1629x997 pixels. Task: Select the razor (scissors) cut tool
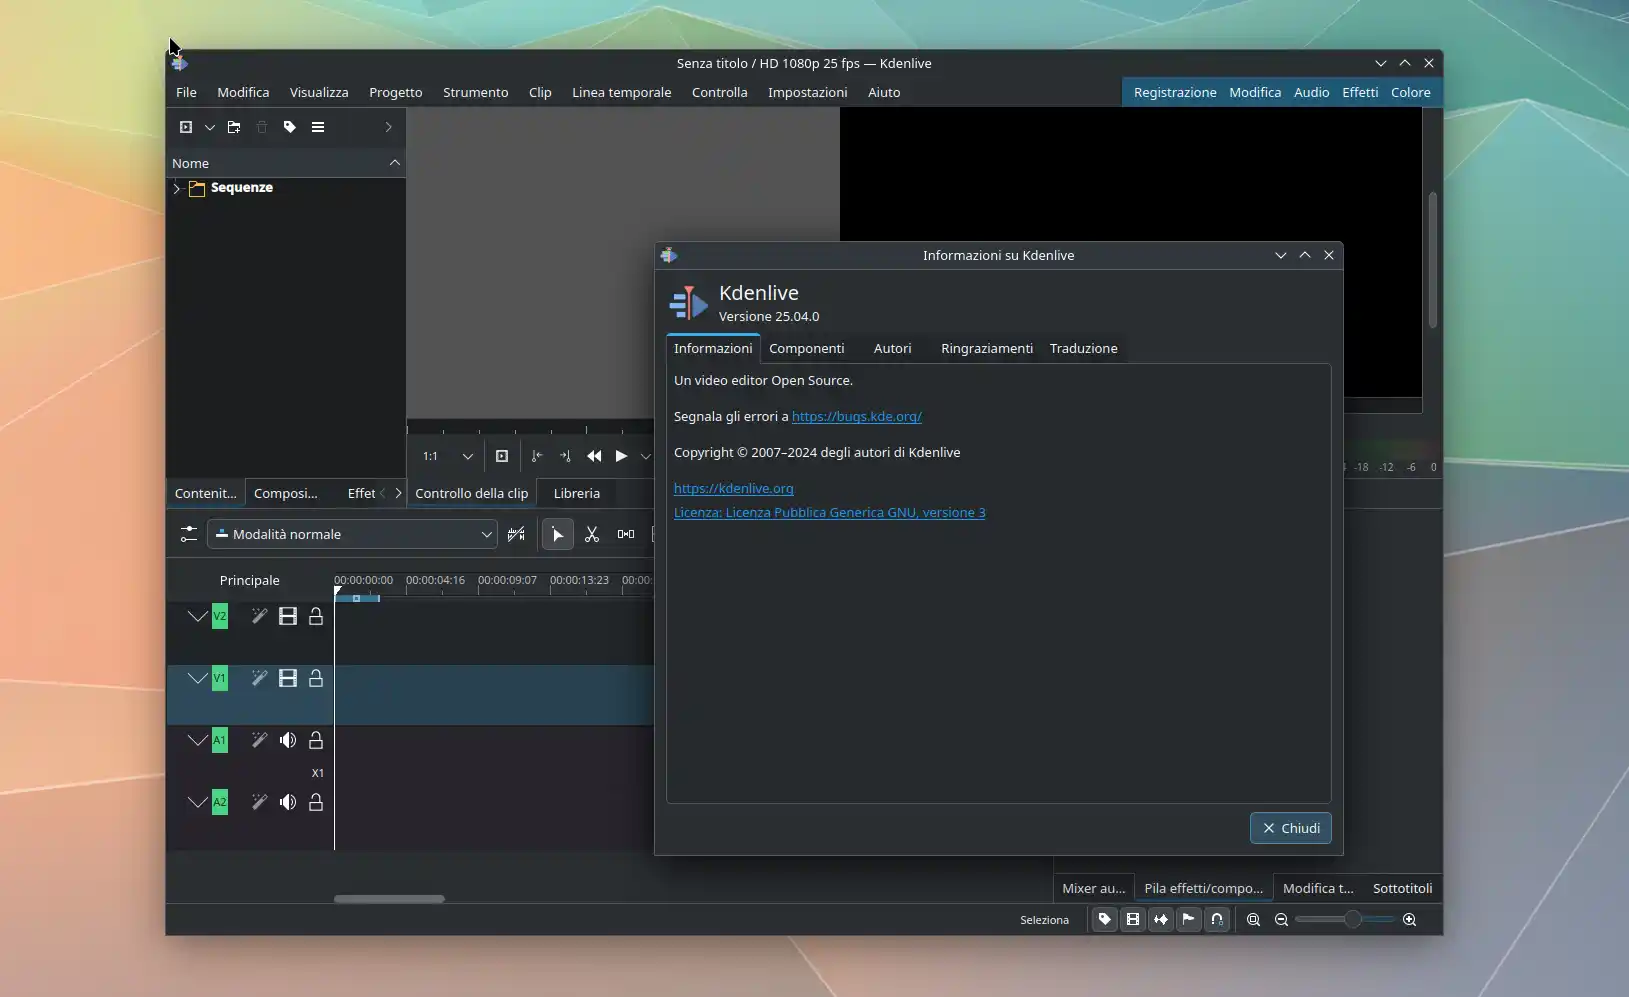pyautogui.click(x=592, y=535)
